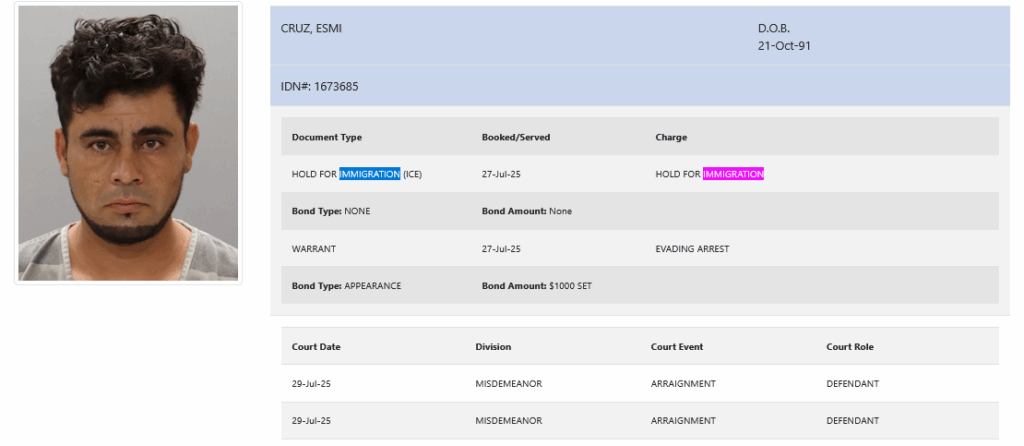The width and height of the screenshot is (1024, 446).
Task: Select the name text CRUZ, ESMI
Action: 311,28
